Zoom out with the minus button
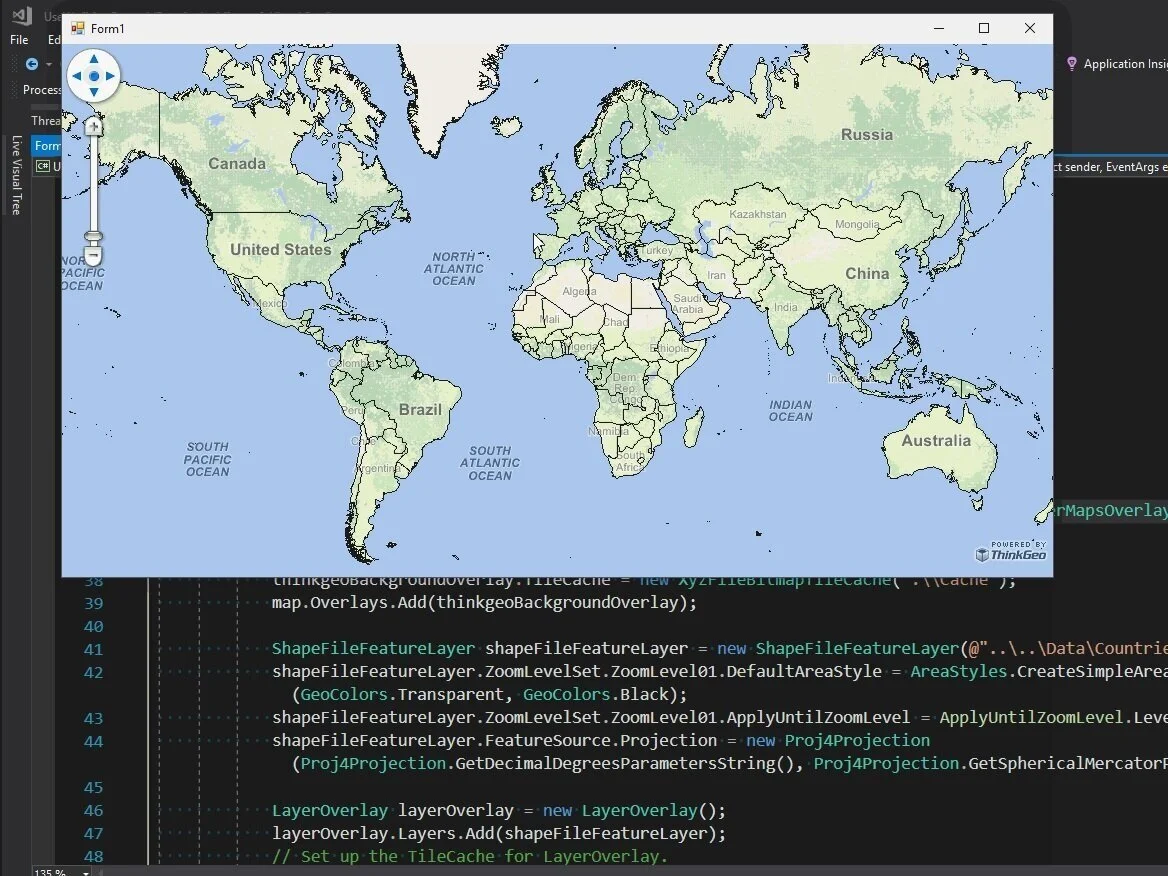1168x876 pixels. point(93,256)
